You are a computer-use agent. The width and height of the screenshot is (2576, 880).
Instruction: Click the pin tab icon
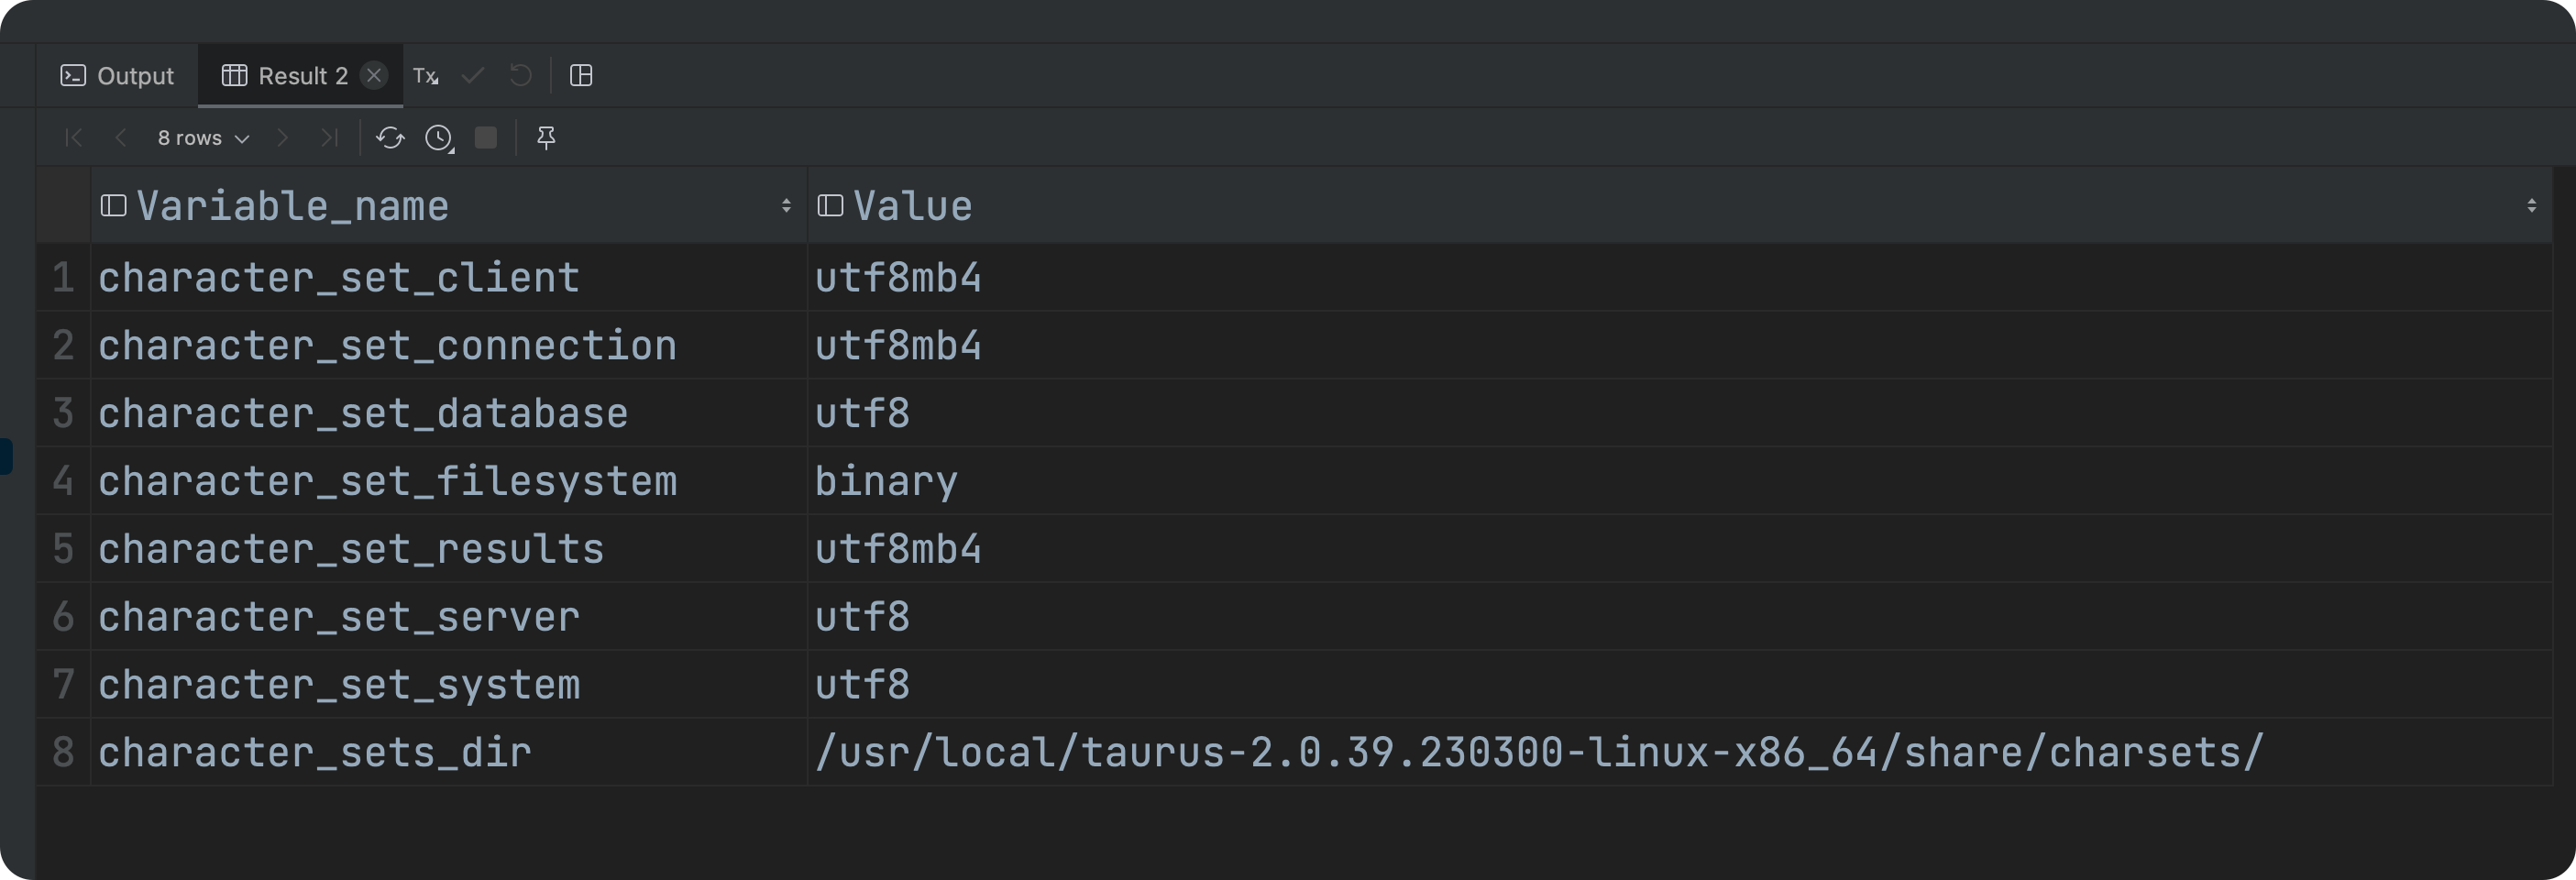(546, 137)
